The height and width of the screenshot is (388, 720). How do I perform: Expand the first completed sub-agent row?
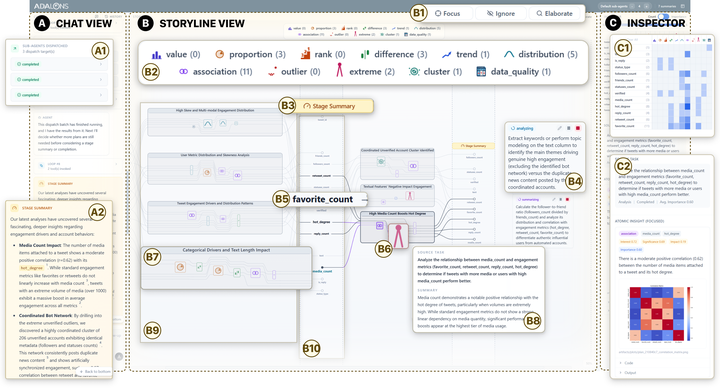coord(60,64)
